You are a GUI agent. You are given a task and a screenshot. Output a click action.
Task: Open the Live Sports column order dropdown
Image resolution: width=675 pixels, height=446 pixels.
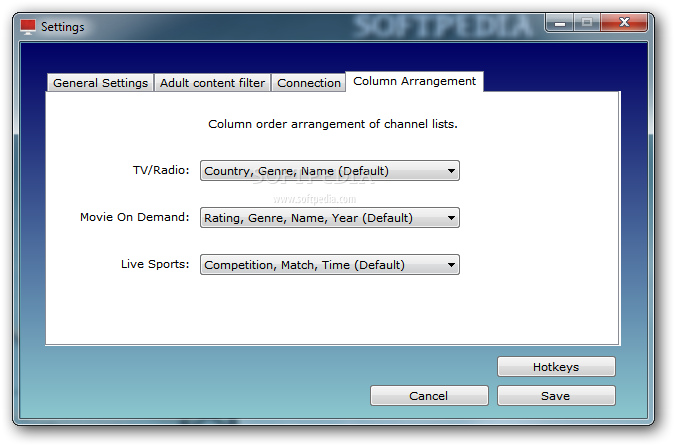click(330, 265)
